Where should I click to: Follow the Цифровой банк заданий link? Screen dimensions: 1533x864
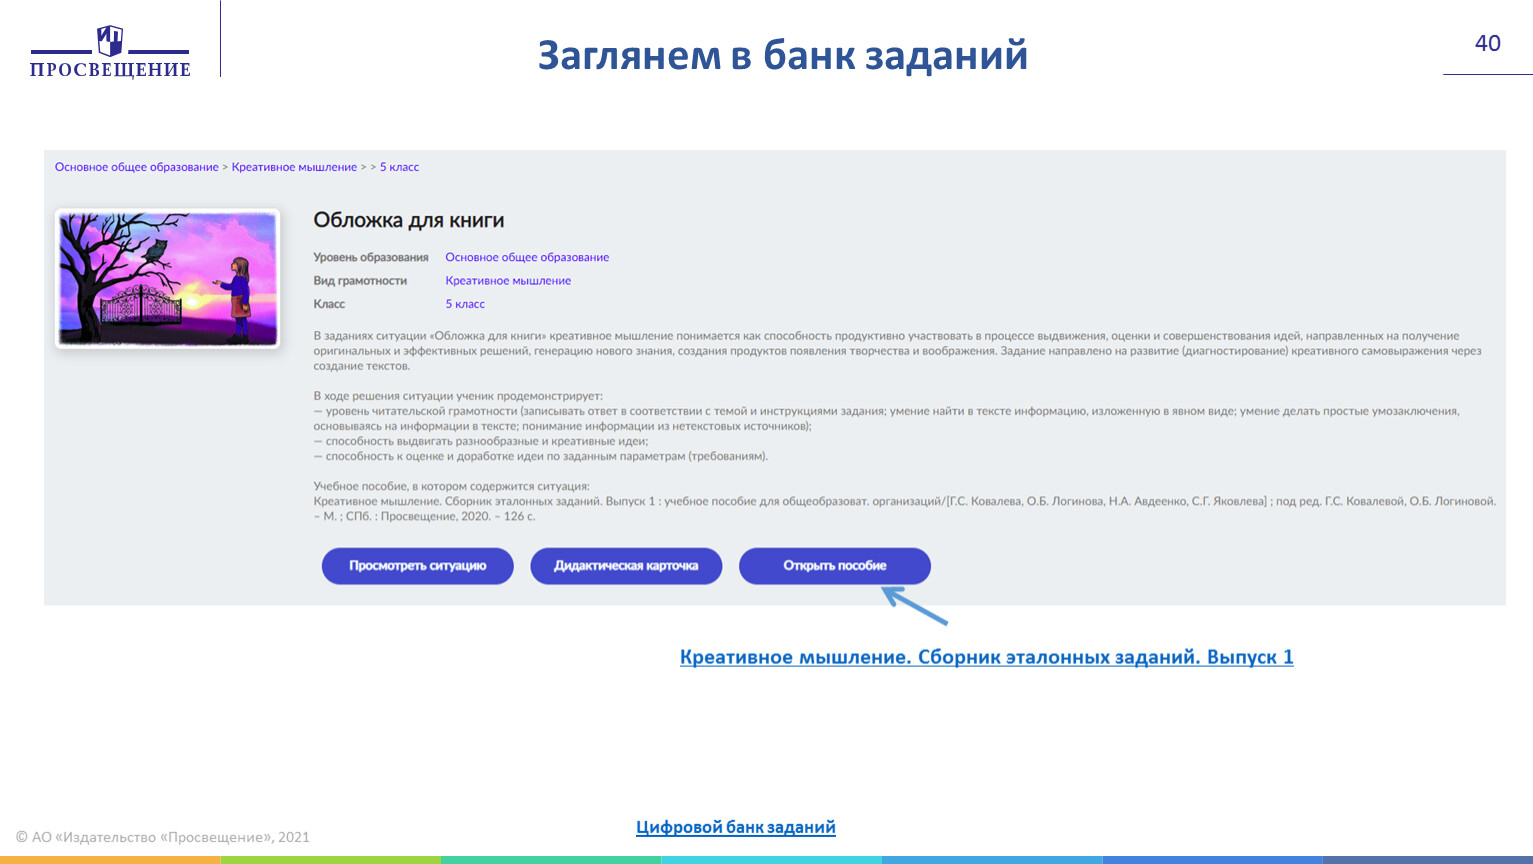coord(735,827)
